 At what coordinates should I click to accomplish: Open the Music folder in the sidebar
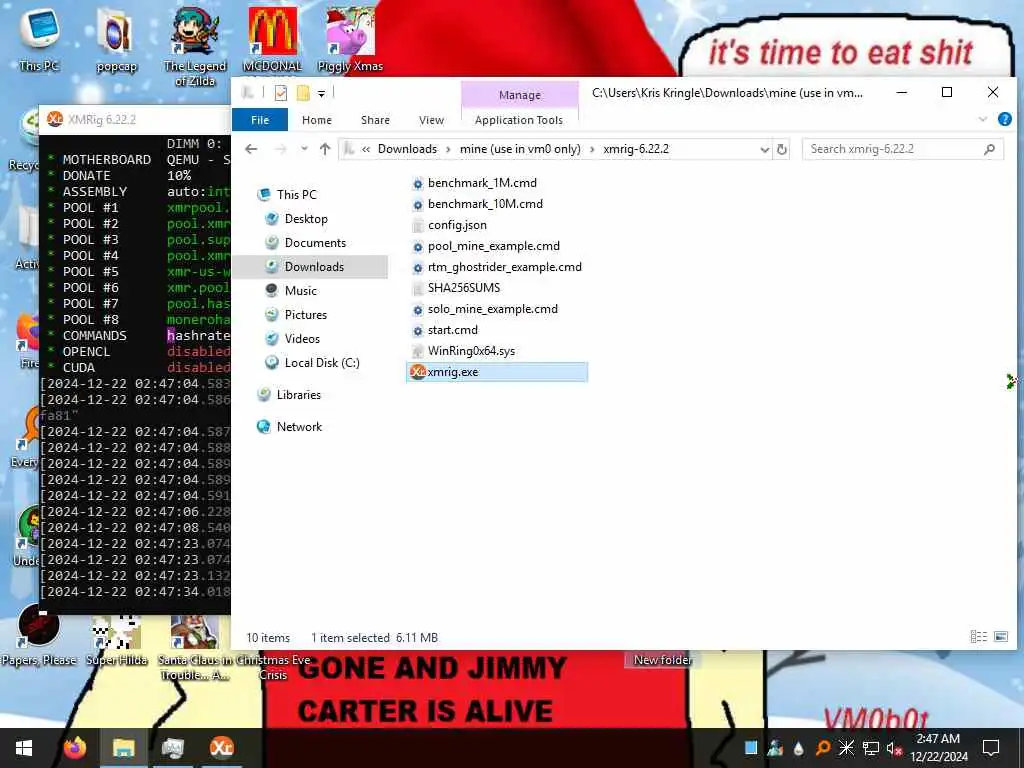click(291, 291)
